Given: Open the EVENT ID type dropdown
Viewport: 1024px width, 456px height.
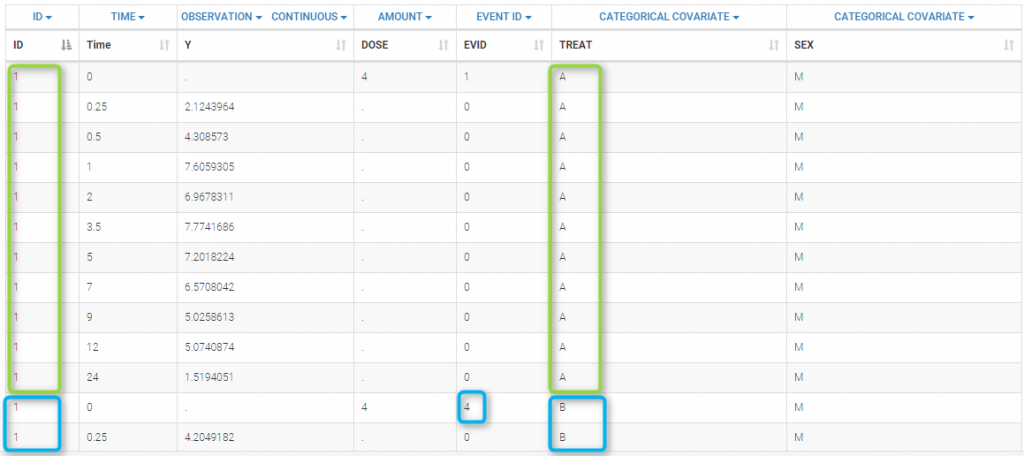Looking at the screenshot, I should pos(502,17).
